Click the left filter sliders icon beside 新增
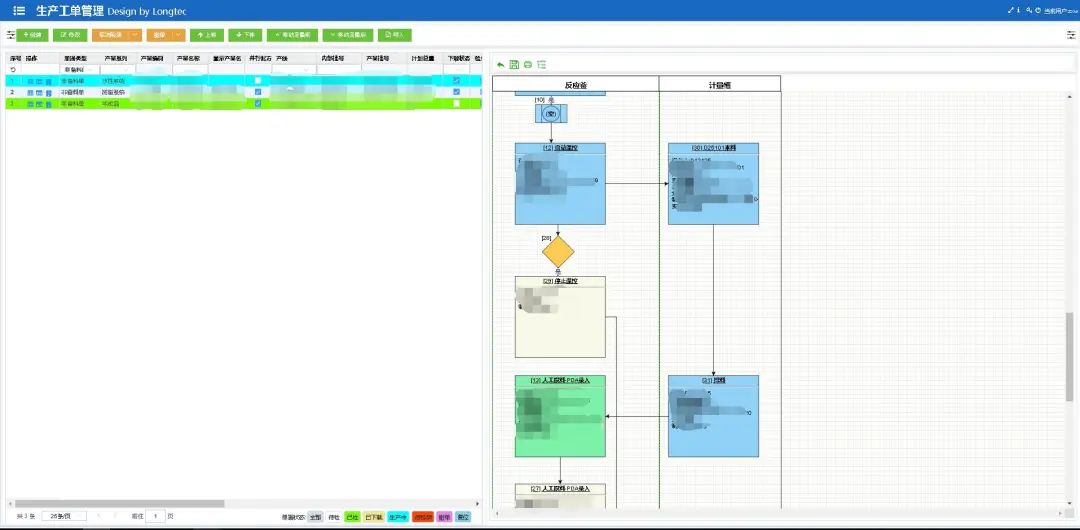1080x530 pixels. click(x=10, y=34)
